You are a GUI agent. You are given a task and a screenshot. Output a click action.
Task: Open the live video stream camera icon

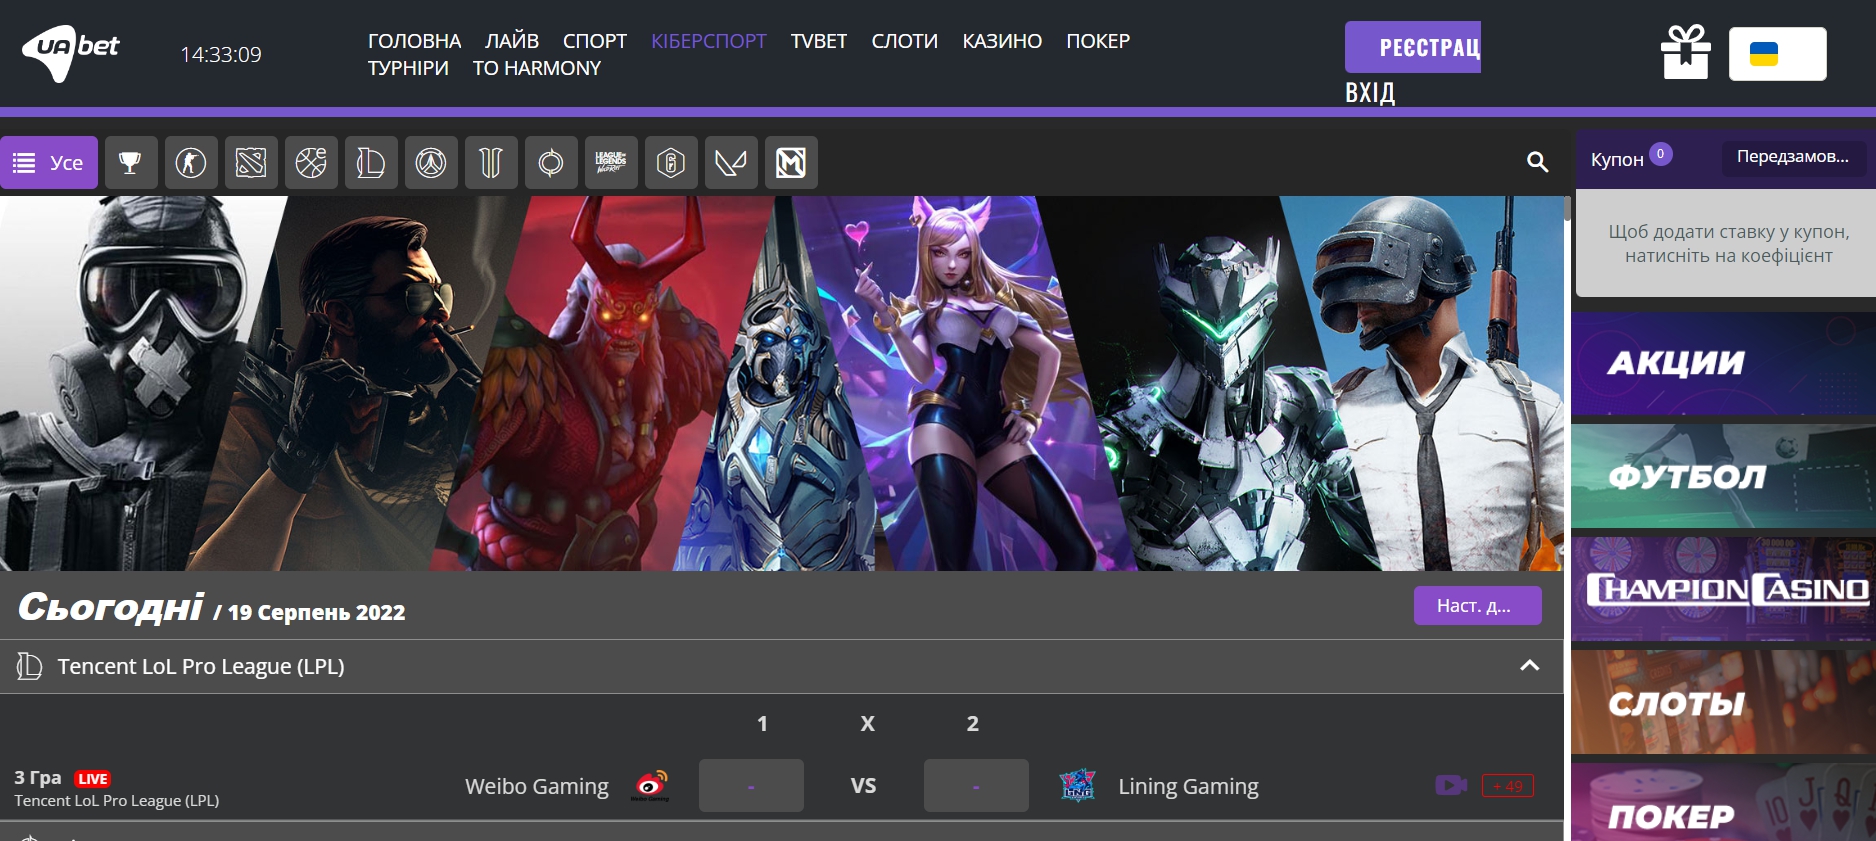(x=1450, y=786)
